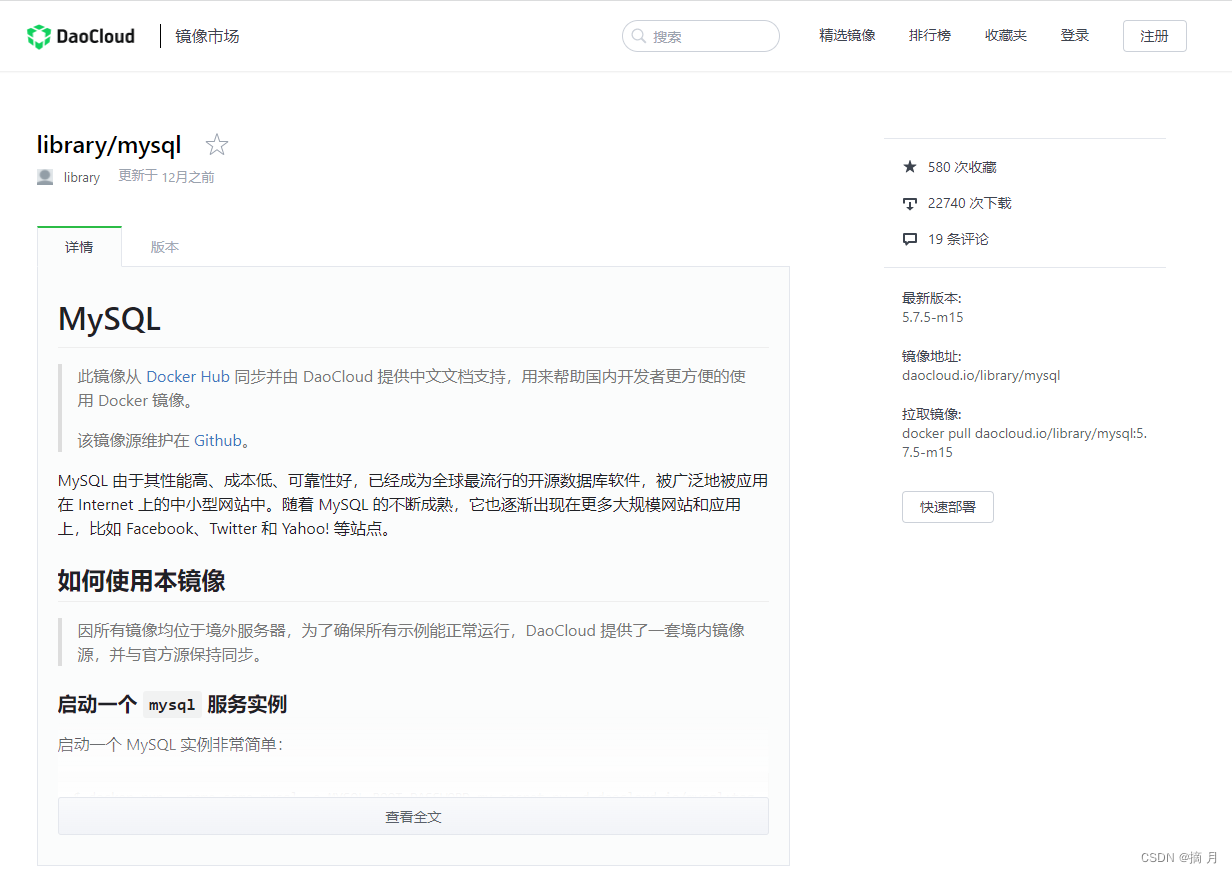Open the Github link

(218, 440)
